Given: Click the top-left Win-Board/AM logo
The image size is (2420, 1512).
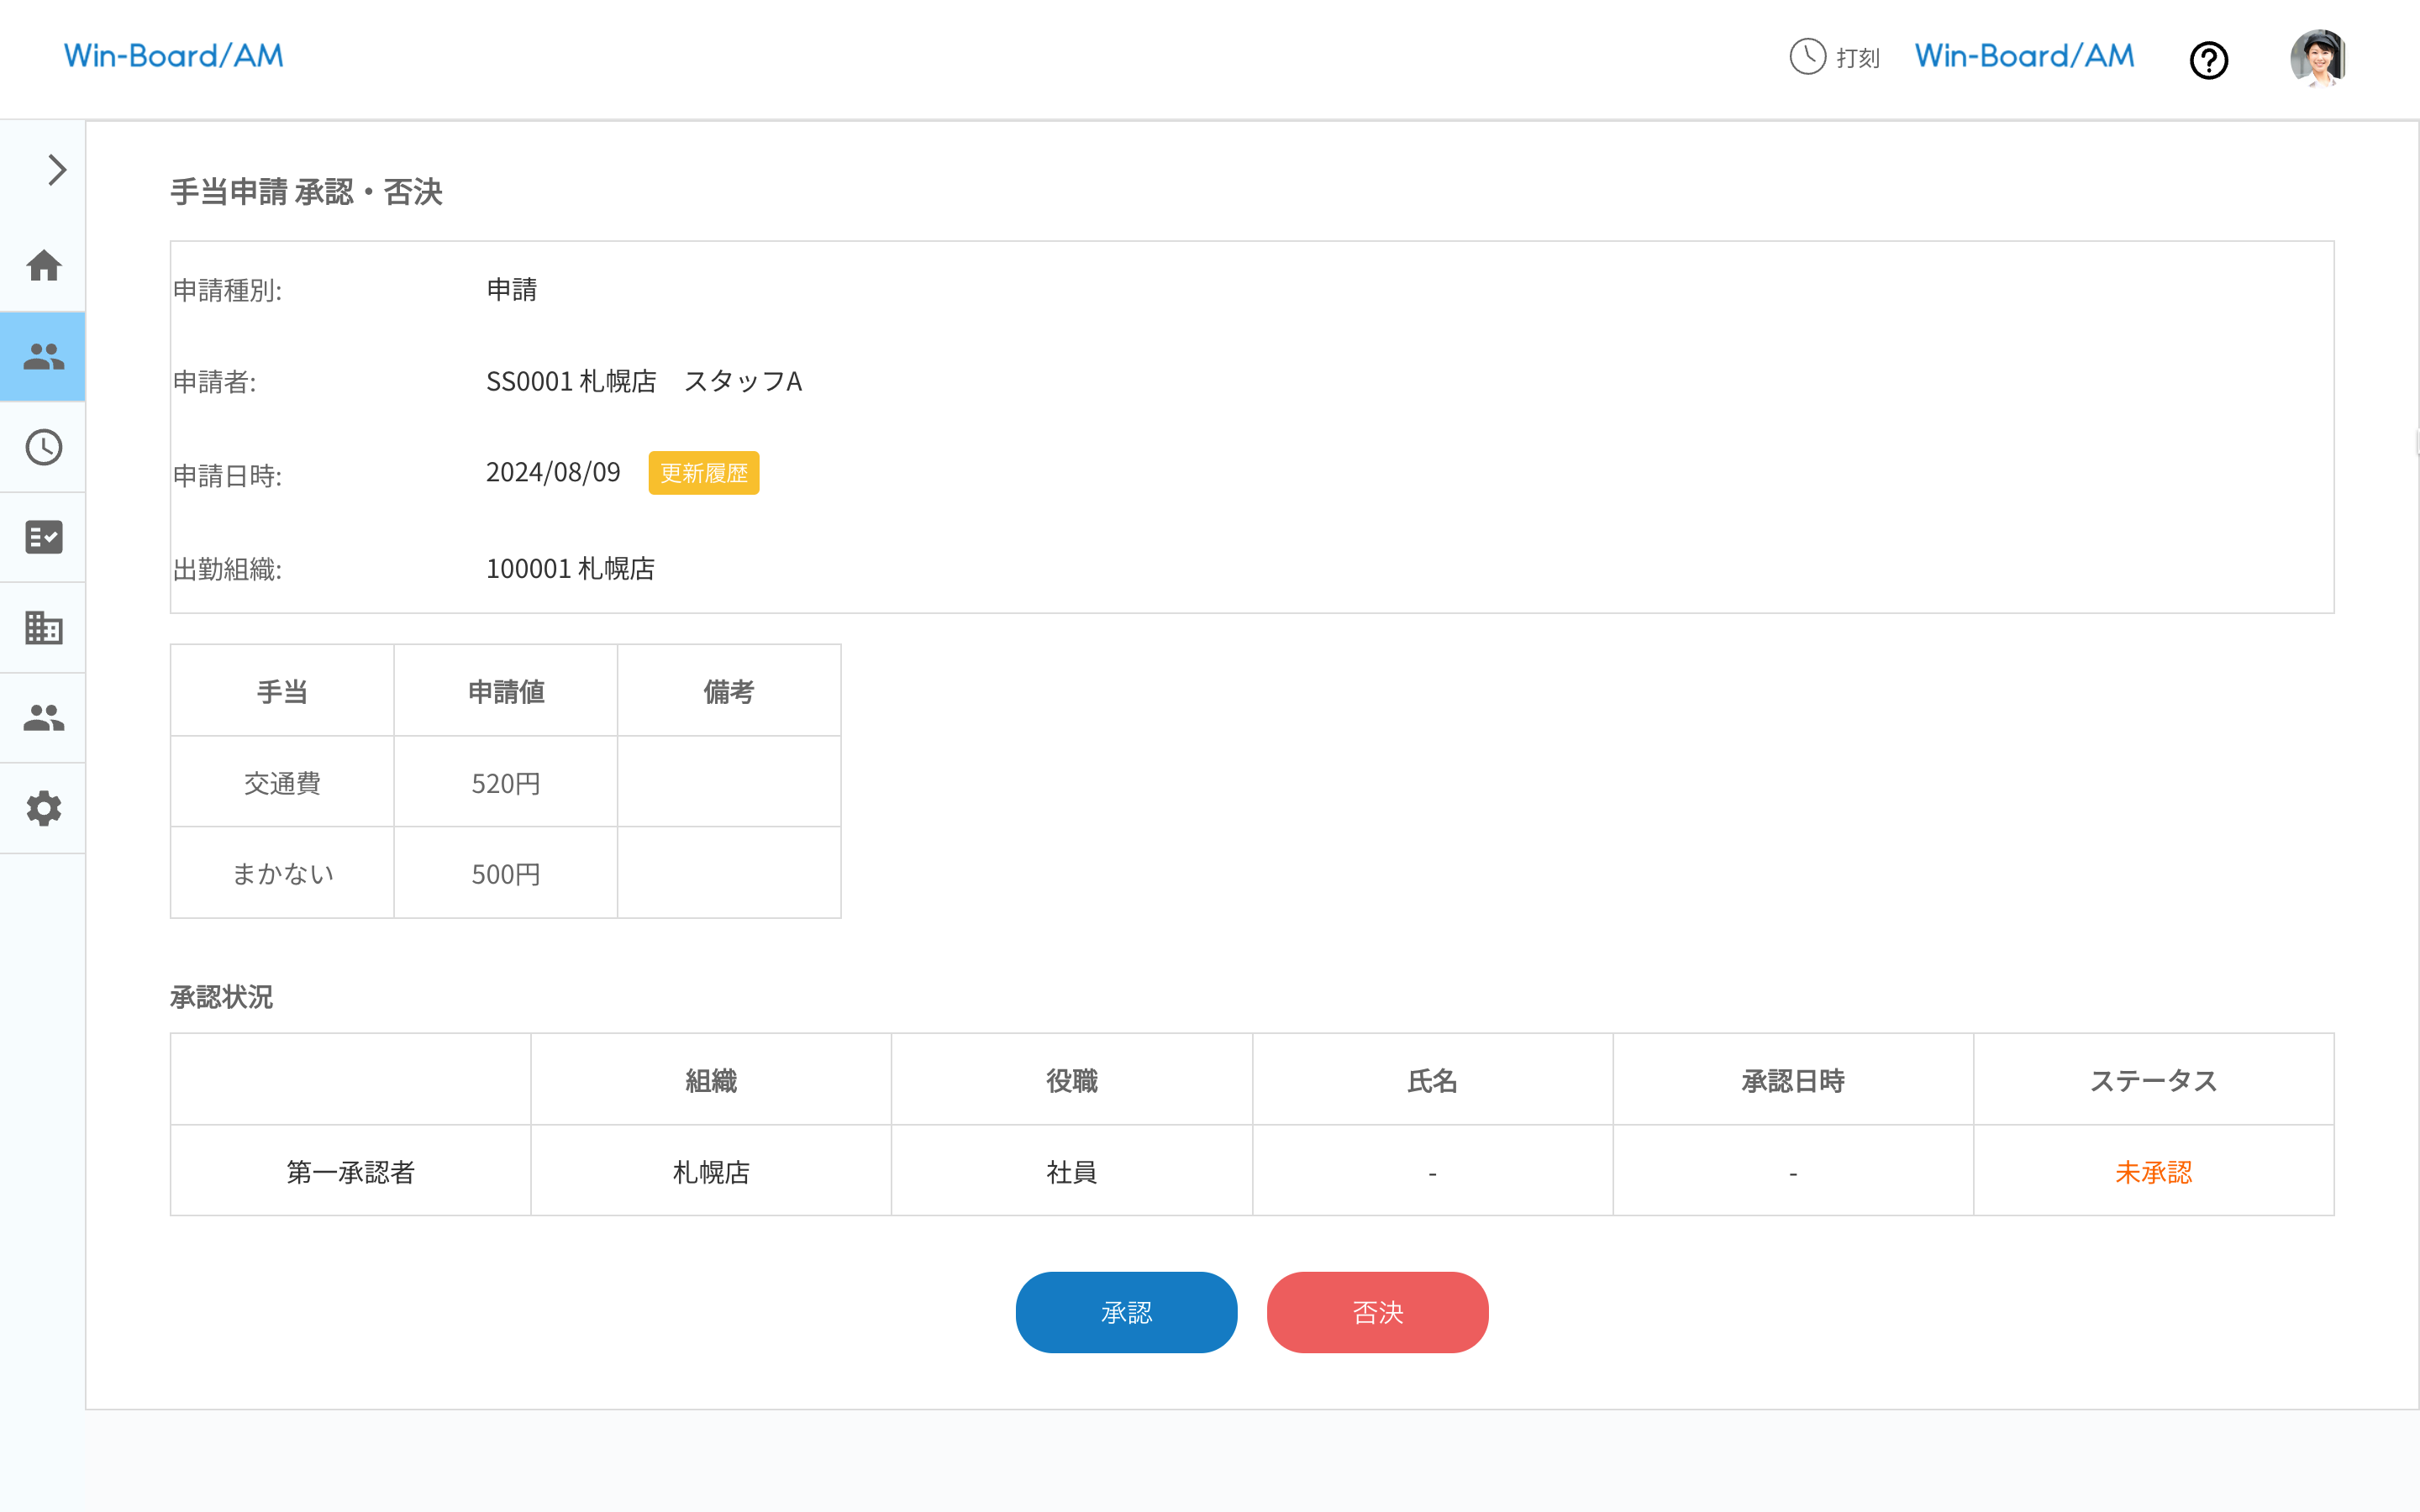Looking at the screenshot, I should 174,56.
